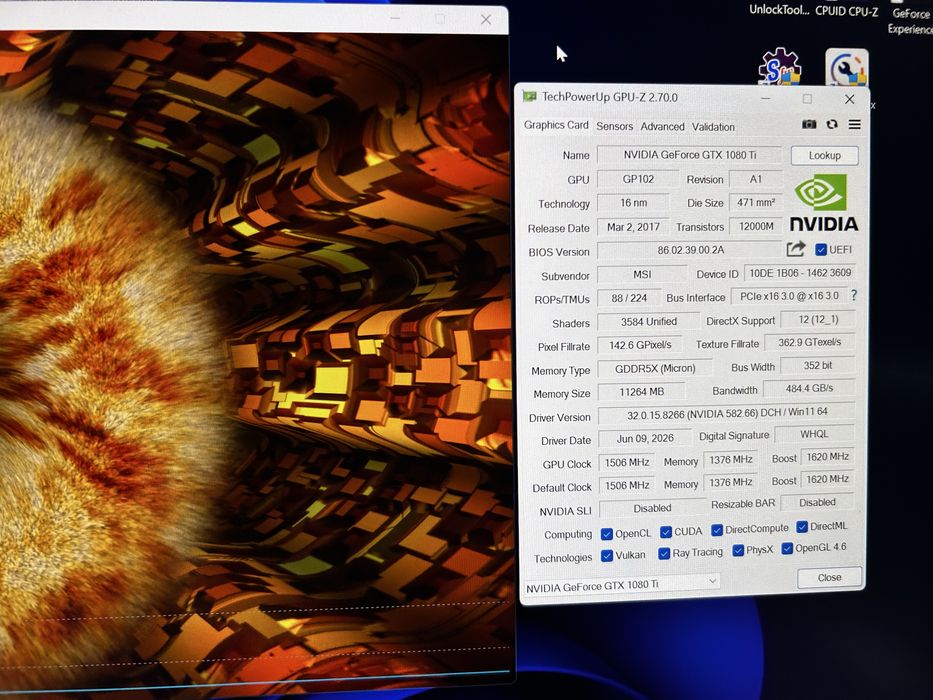The image size is (933, 700).
Task: Click the Bus Width value 352 bit
Action: (818, 365)
